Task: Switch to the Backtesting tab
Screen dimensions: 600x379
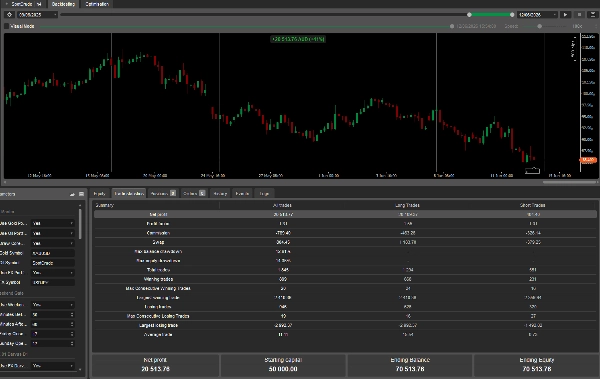Action: (63, 4)
